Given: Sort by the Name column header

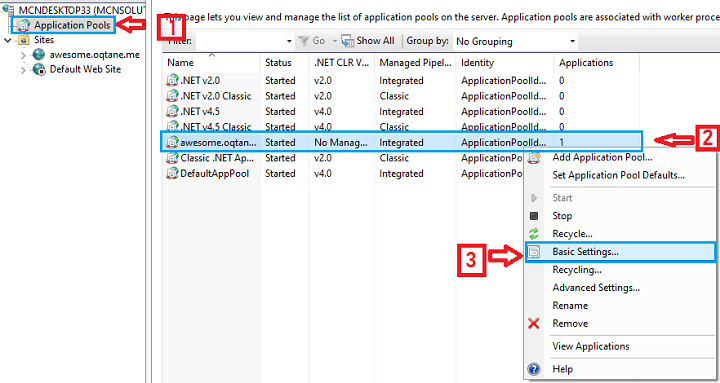Looking at the screenshot, I should tap(211, 63).
